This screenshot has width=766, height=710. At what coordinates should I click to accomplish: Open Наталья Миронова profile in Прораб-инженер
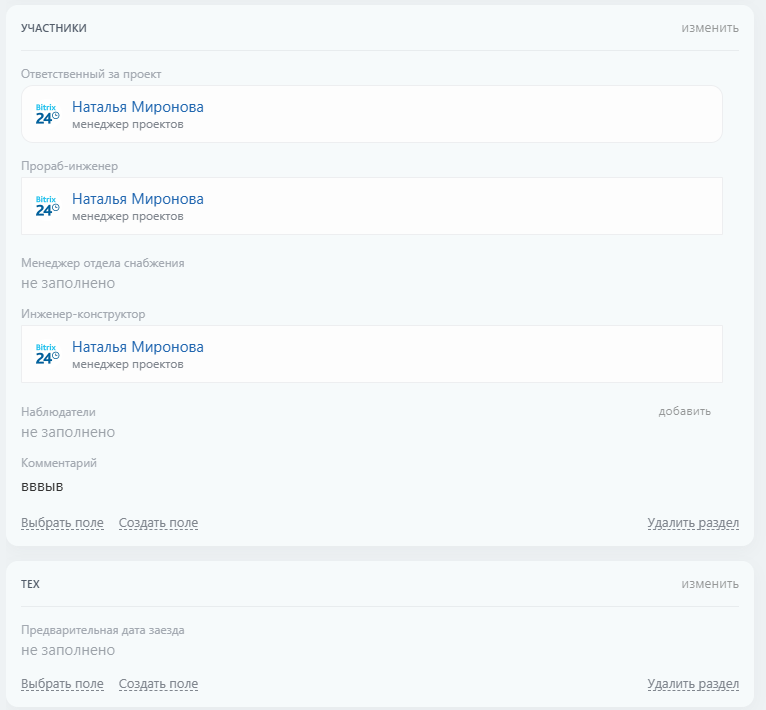138,199
